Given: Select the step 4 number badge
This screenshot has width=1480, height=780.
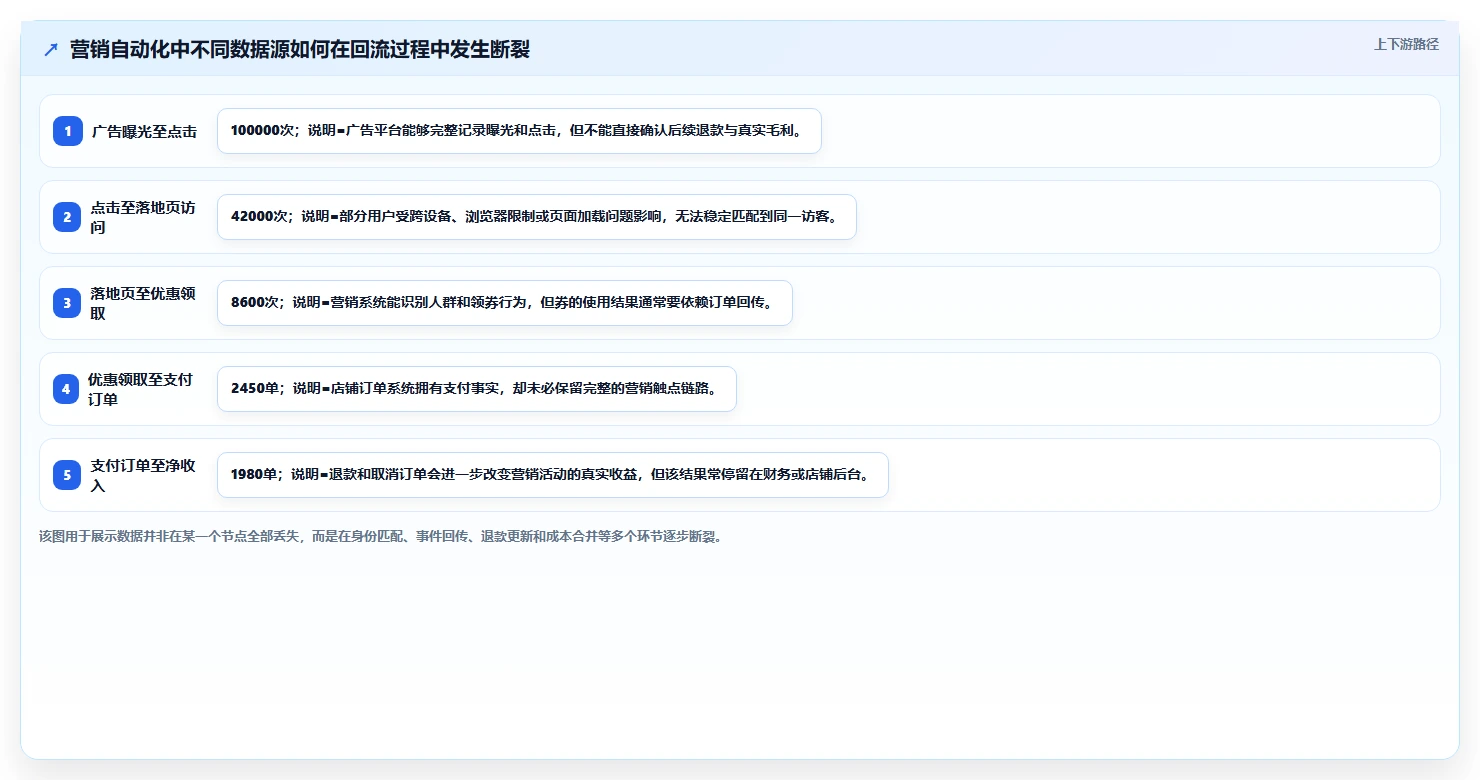Looking at the screenshot, I should pos(66,389).
